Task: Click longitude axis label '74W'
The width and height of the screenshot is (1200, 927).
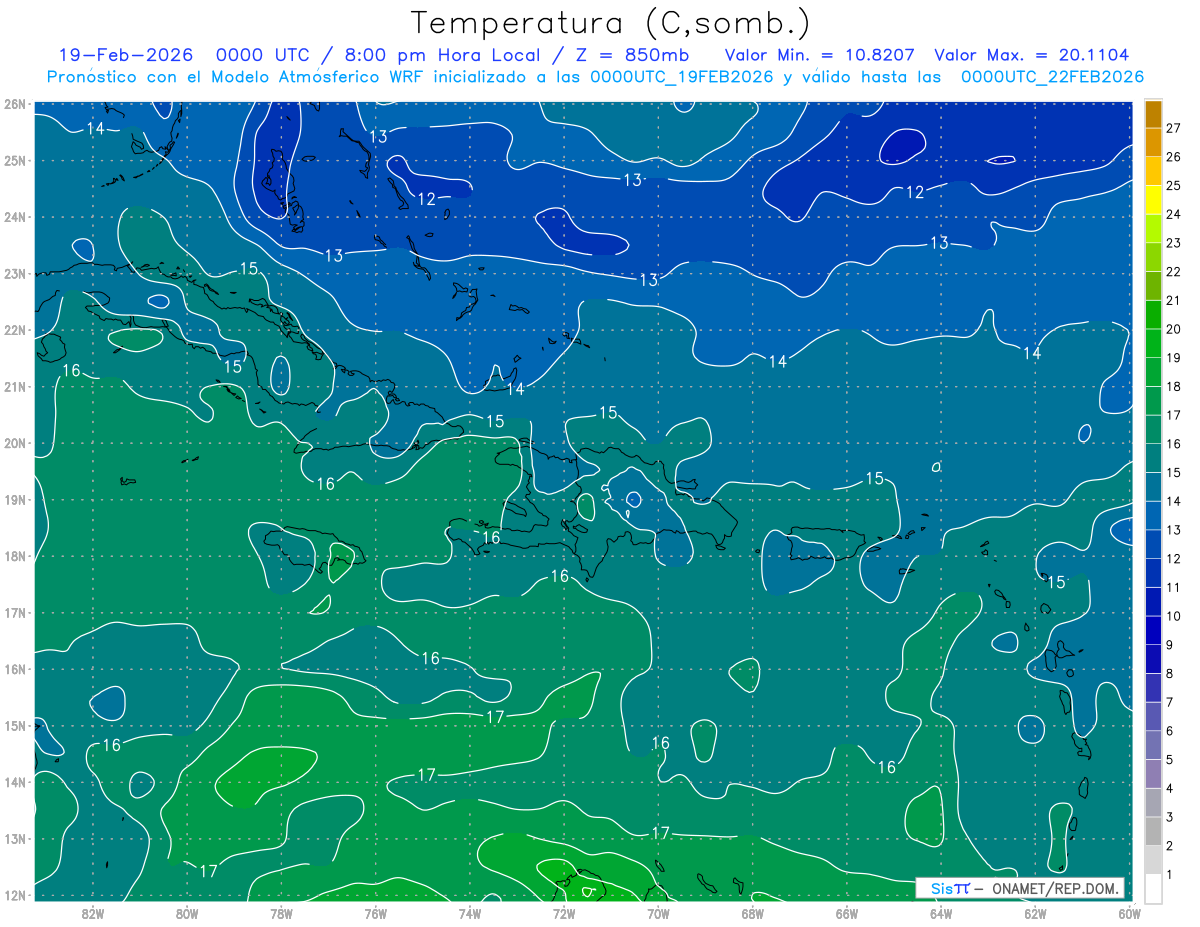Action: pyautogui.click(x=470, y=912)
